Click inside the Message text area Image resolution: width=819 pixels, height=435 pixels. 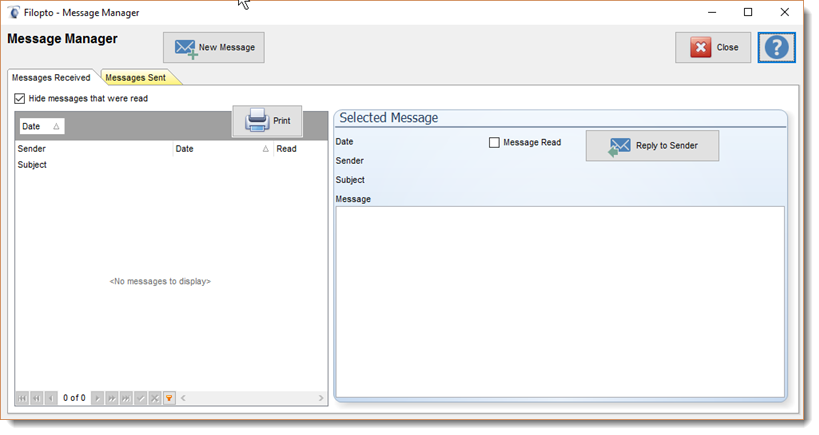click(559, 300)
